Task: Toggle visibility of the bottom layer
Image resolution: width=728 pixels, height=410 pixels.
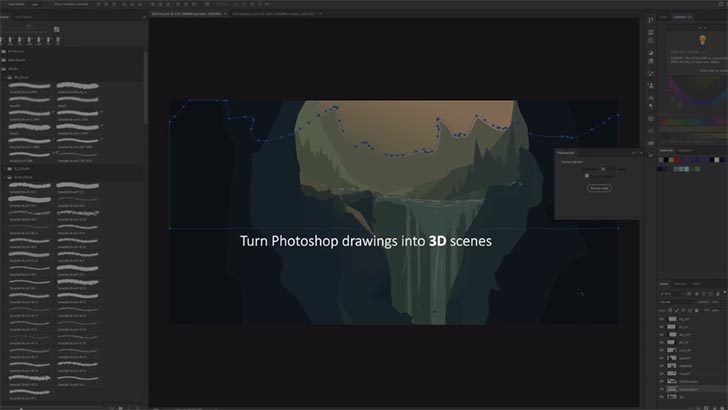Action: click(x=662, y=397)
